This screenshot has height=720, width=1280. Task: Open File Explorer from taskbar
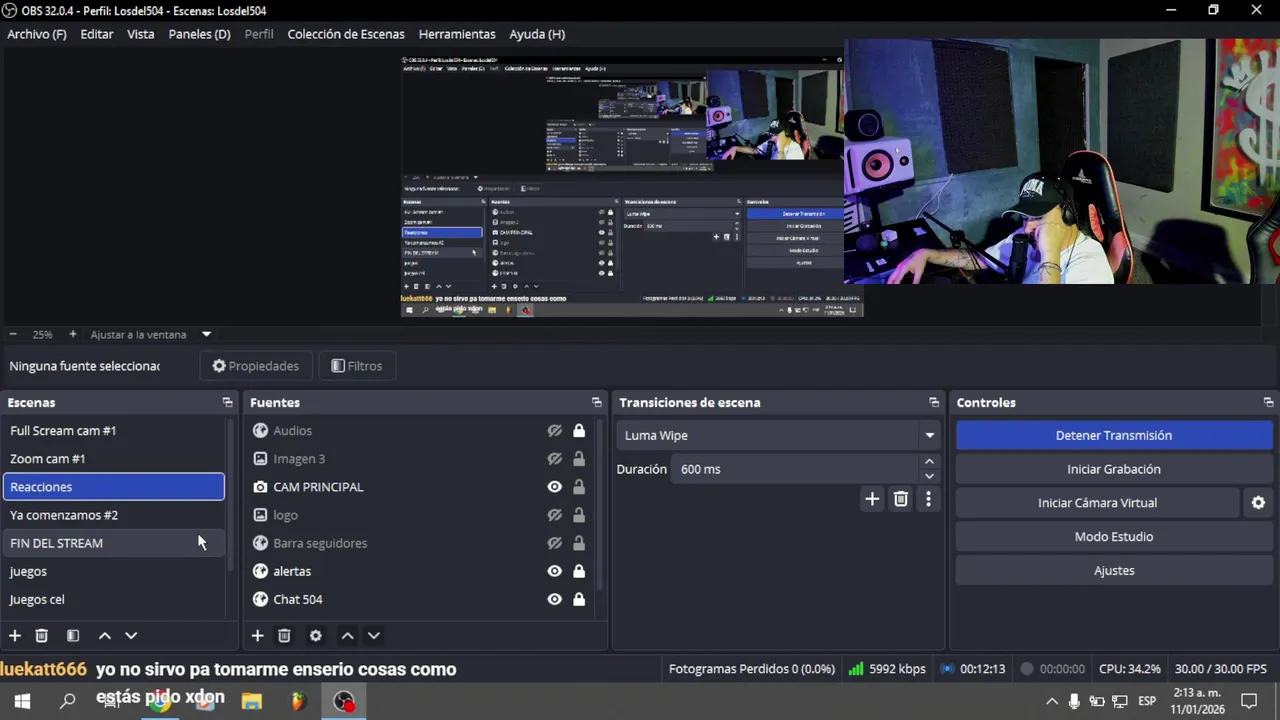252,701
